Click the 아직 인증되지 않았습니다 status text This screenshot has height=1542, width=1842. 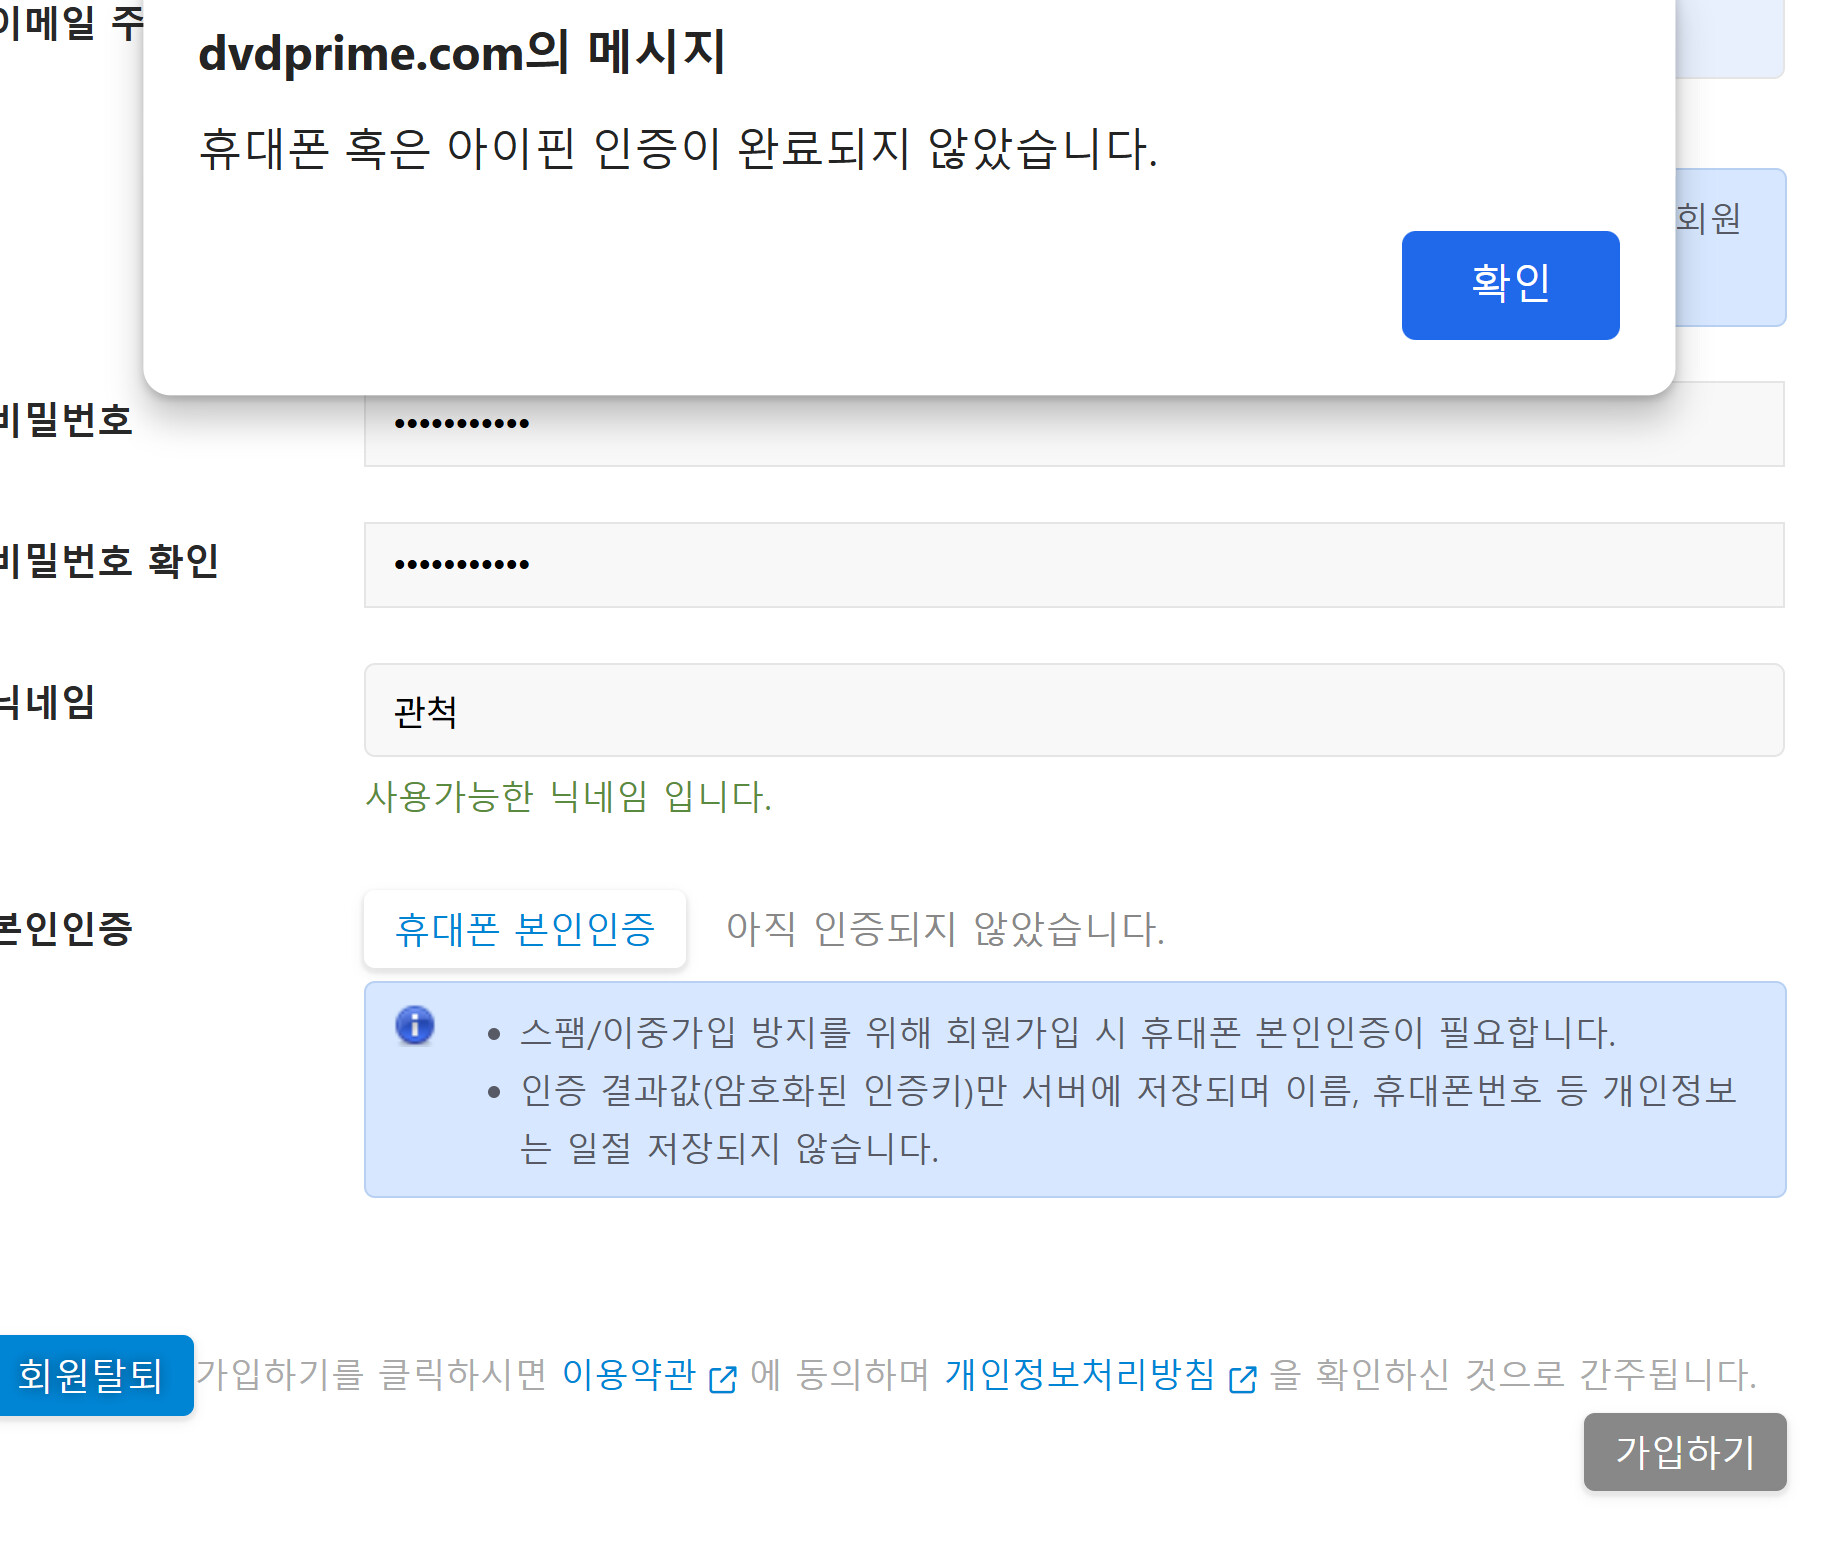(x=945, y=929)
